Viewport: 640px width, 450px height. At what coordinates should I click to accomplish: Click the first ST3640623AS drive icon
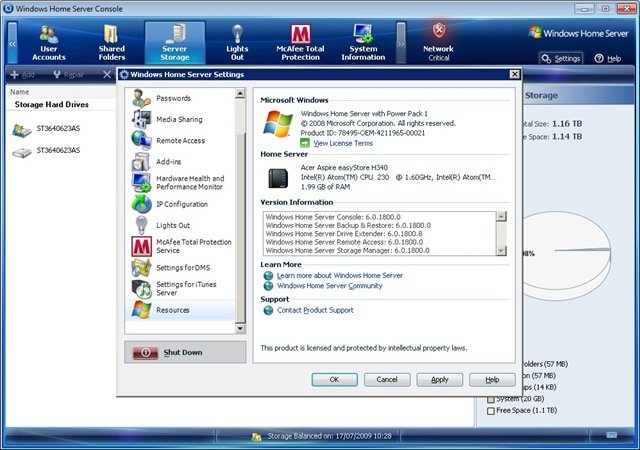coord(22,130)
